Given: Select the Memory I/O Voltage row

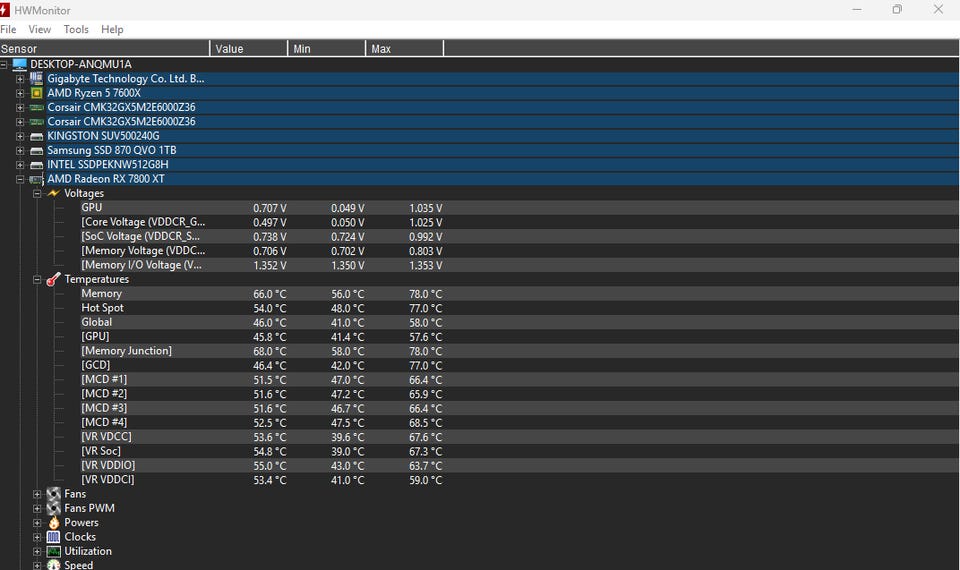Looking at the screenshot, I should tap(141, 265).
